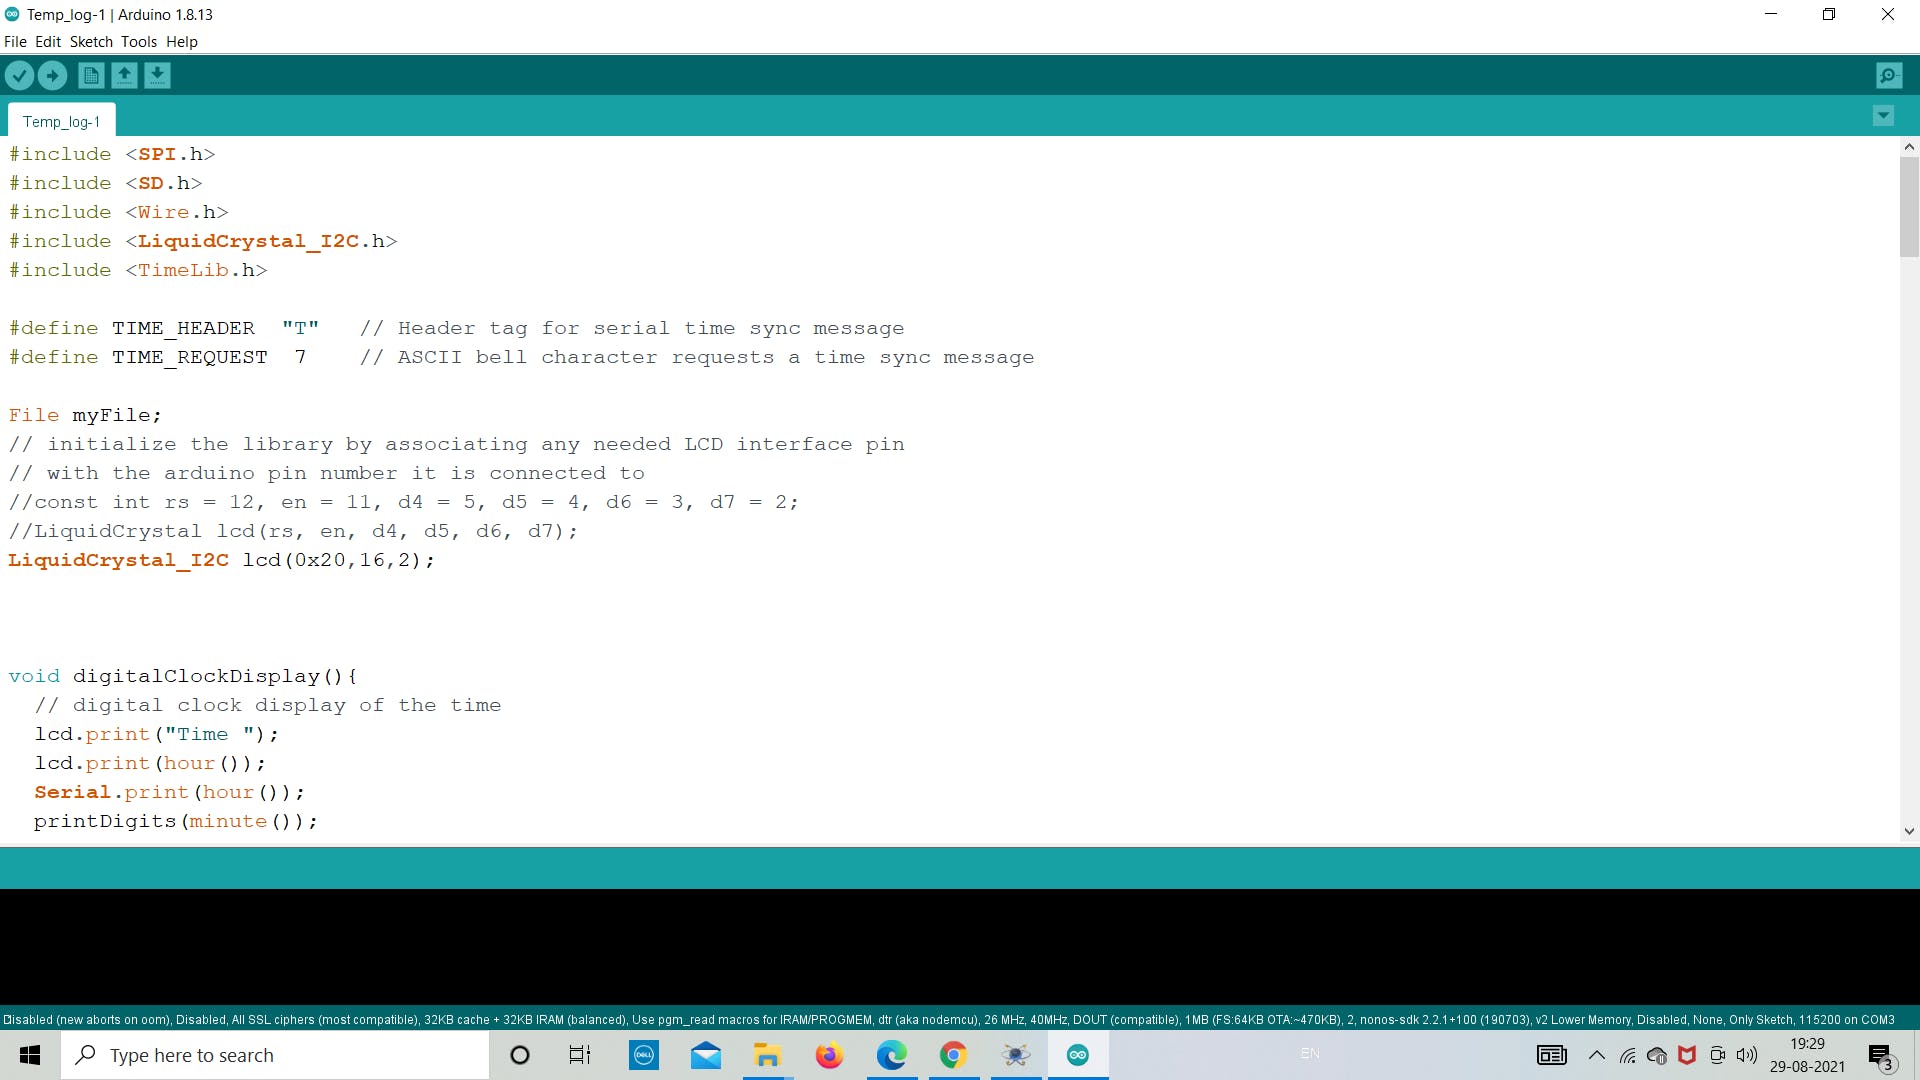Viewport: 1920px width, 1080px height.
Task: Open the notification center icon
Action: point(1880,1056)
